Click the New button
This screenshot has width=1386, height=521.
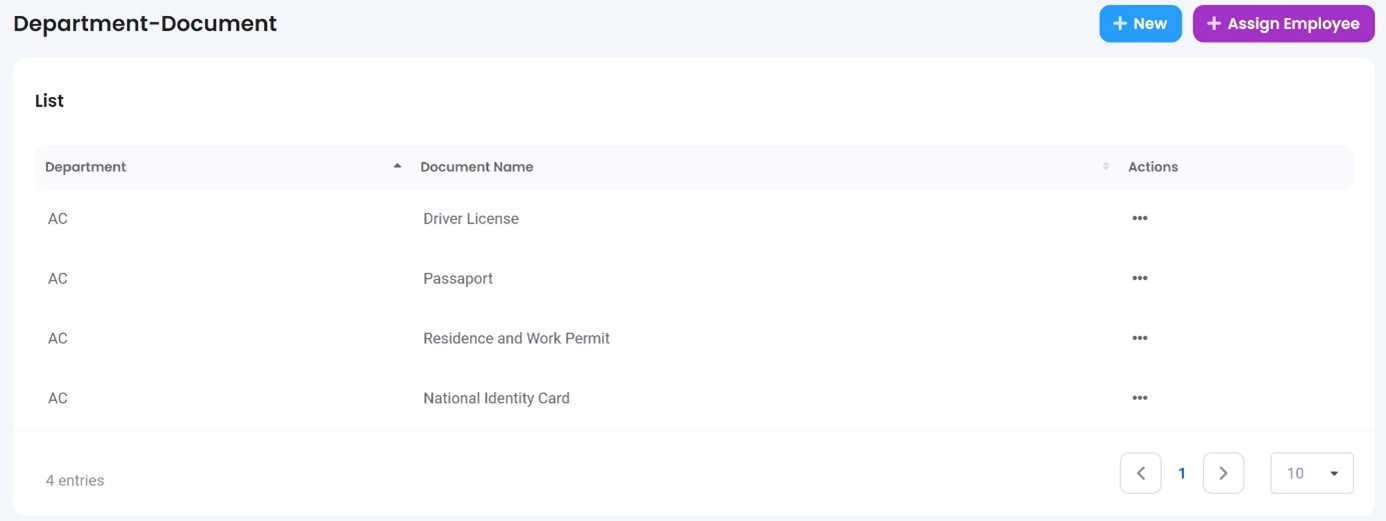1140,24
